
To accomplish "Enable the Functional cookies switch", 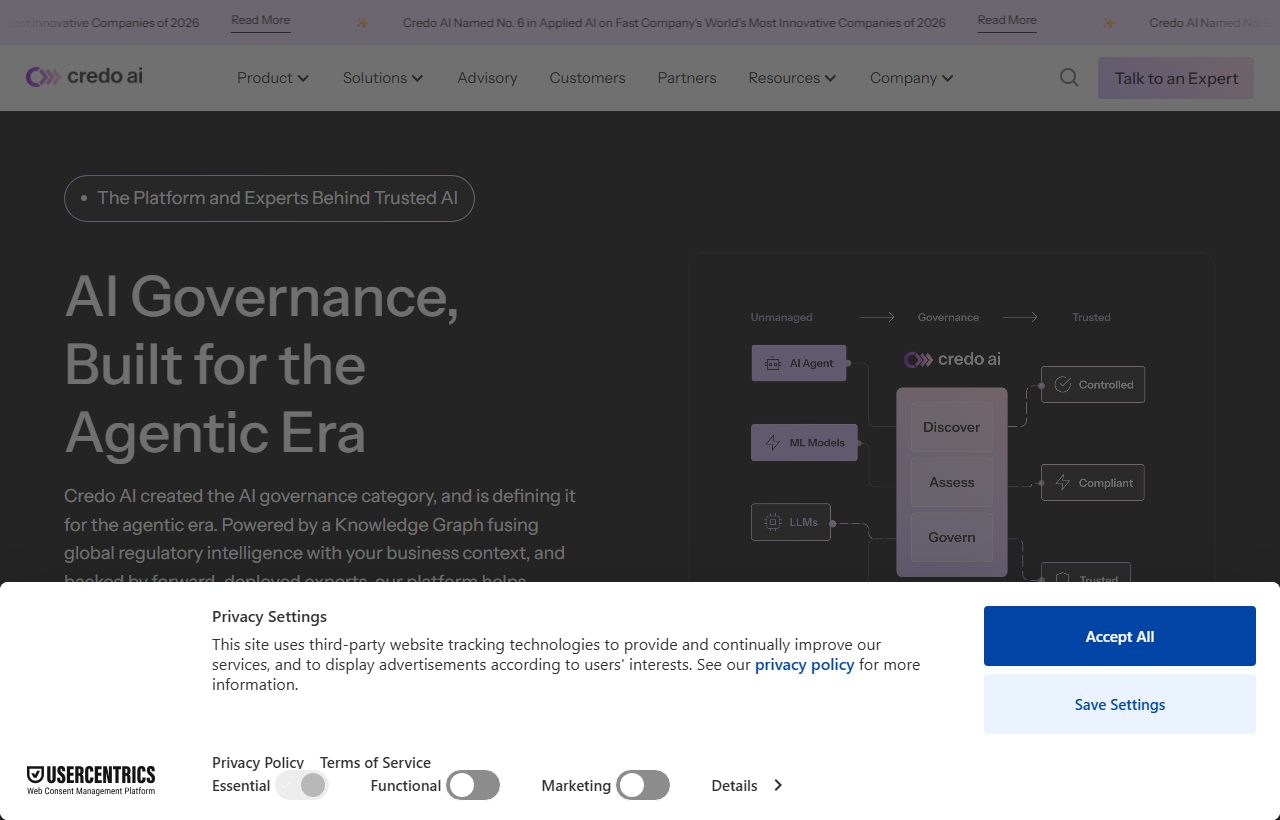I will click(x=473, y=785).
